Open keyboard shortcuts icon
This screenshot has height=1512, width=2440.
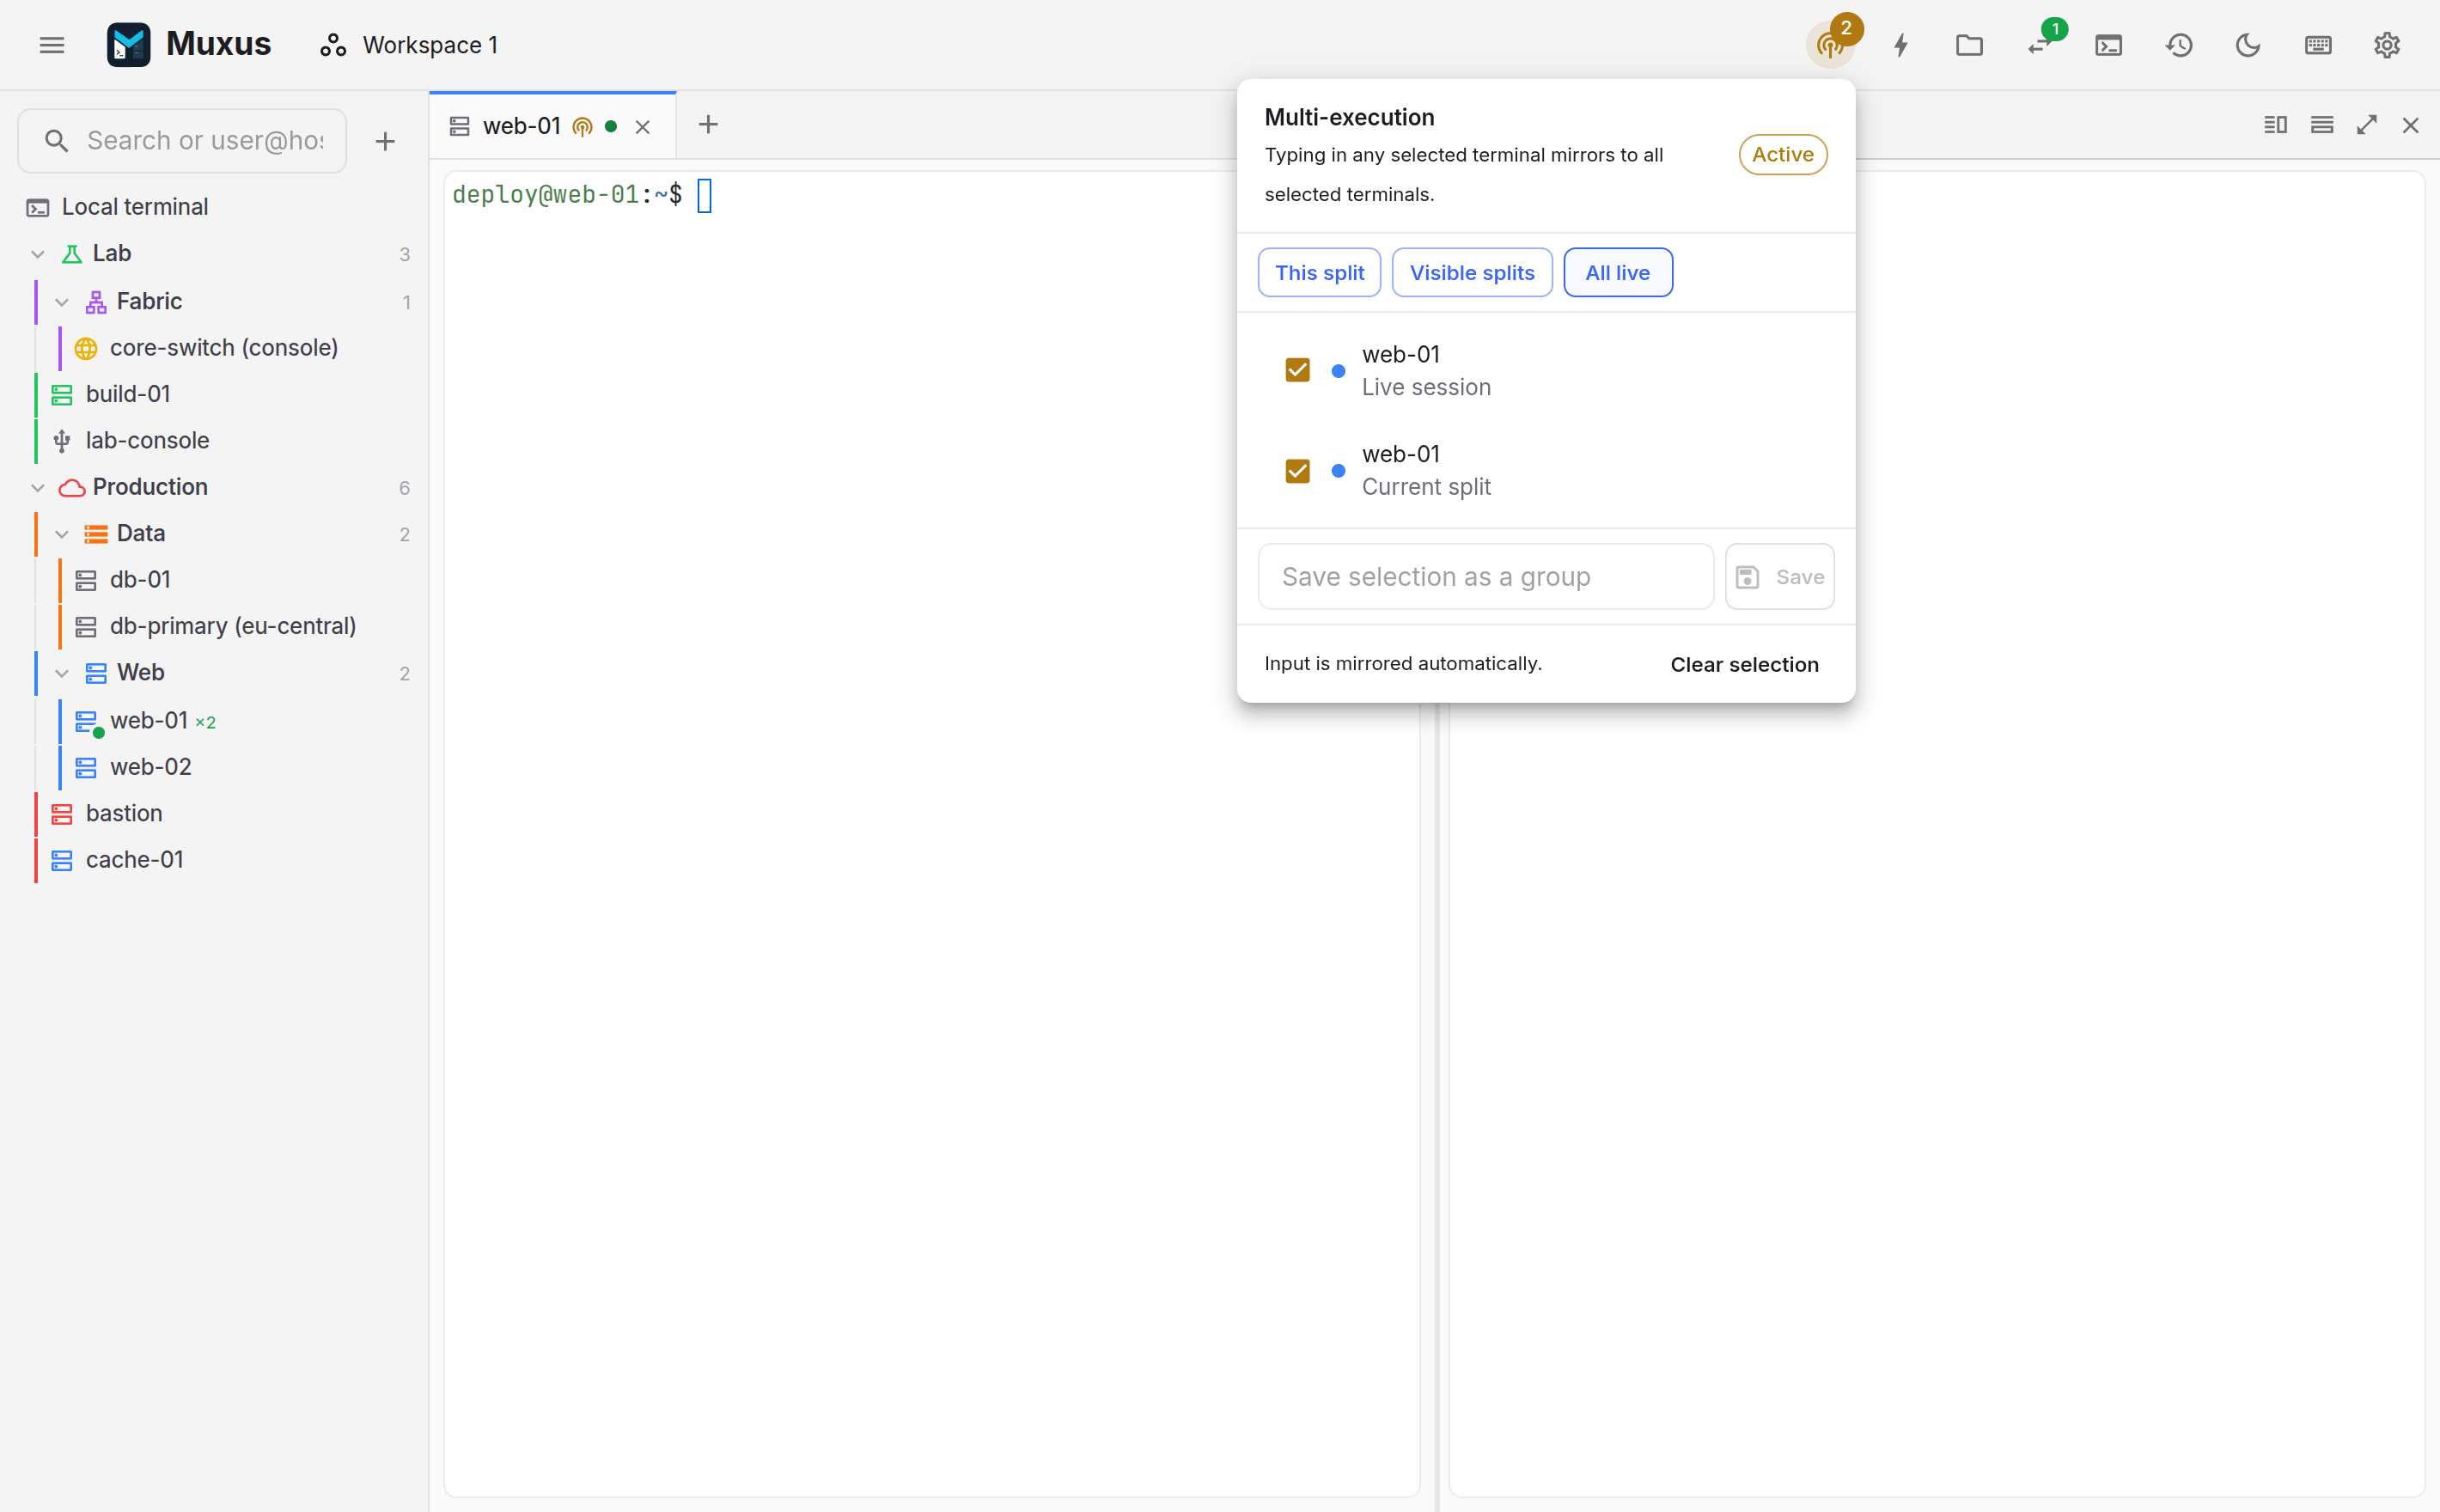(2318, 45)
